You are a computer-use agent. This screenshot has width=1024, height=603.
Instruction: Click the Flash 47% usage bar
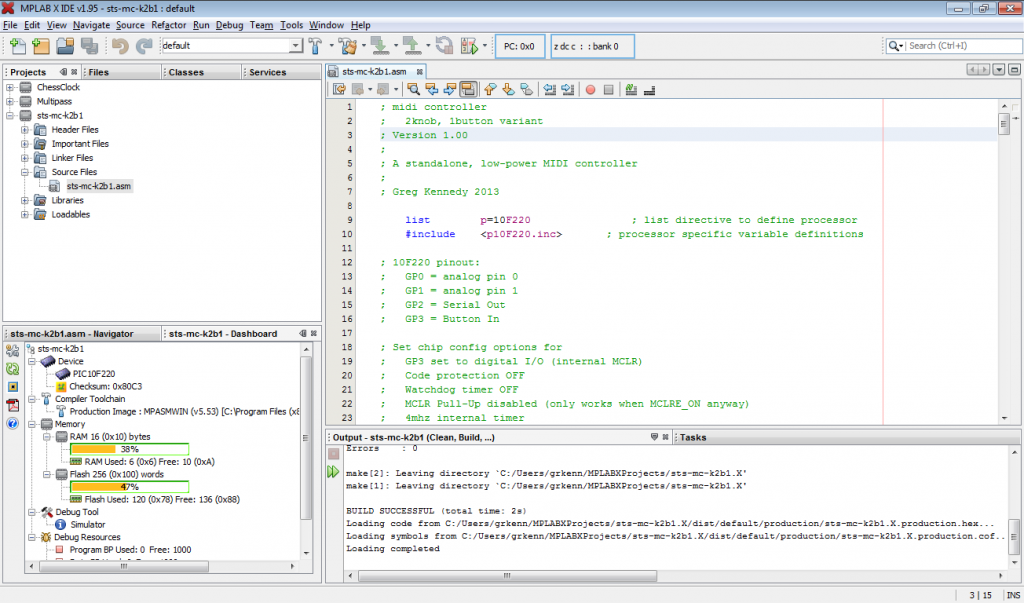pyautogui.click(x=129, y=487)
